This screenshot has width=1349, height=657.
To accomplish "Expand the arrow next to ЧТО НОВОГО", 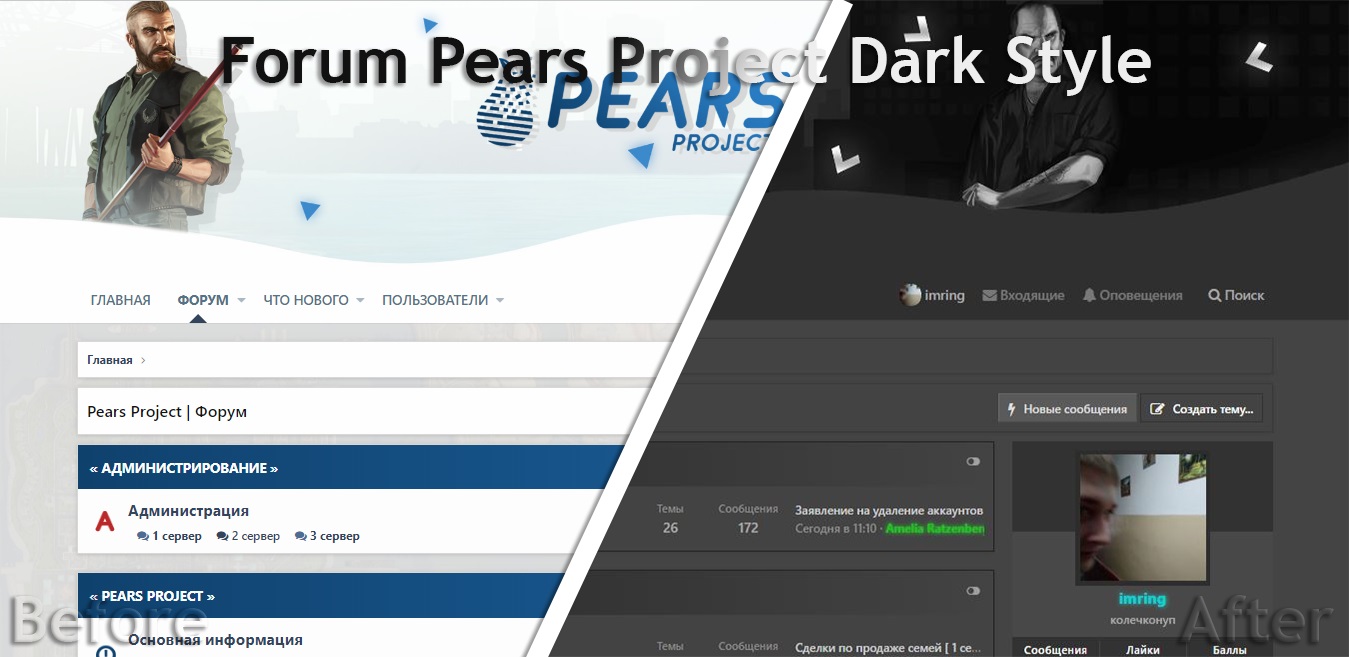I will [x=360, y=301].
